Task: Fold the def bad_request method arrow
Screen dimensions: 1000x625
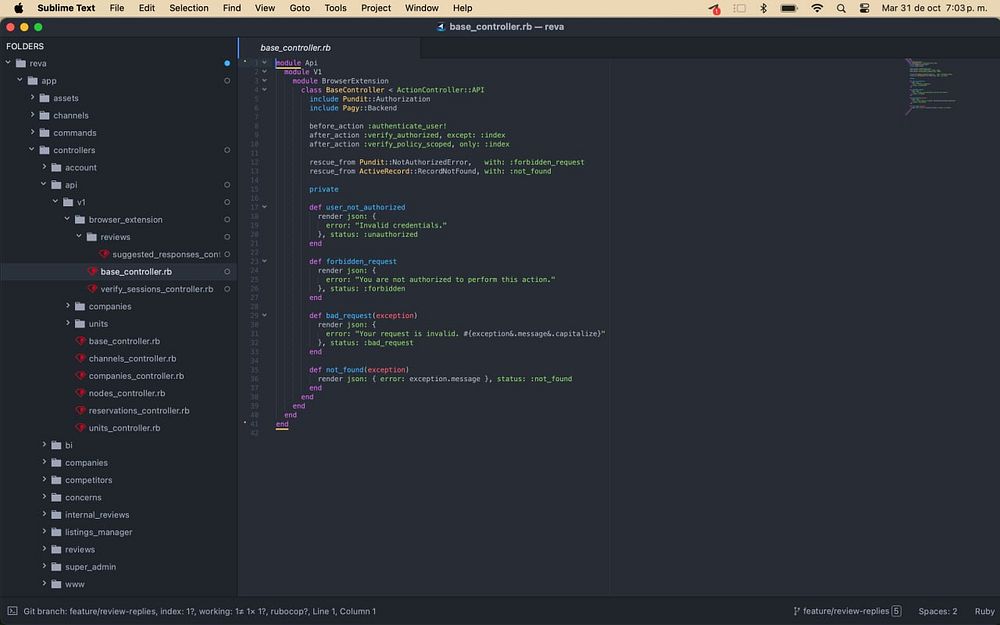Action: coord(264,315)
